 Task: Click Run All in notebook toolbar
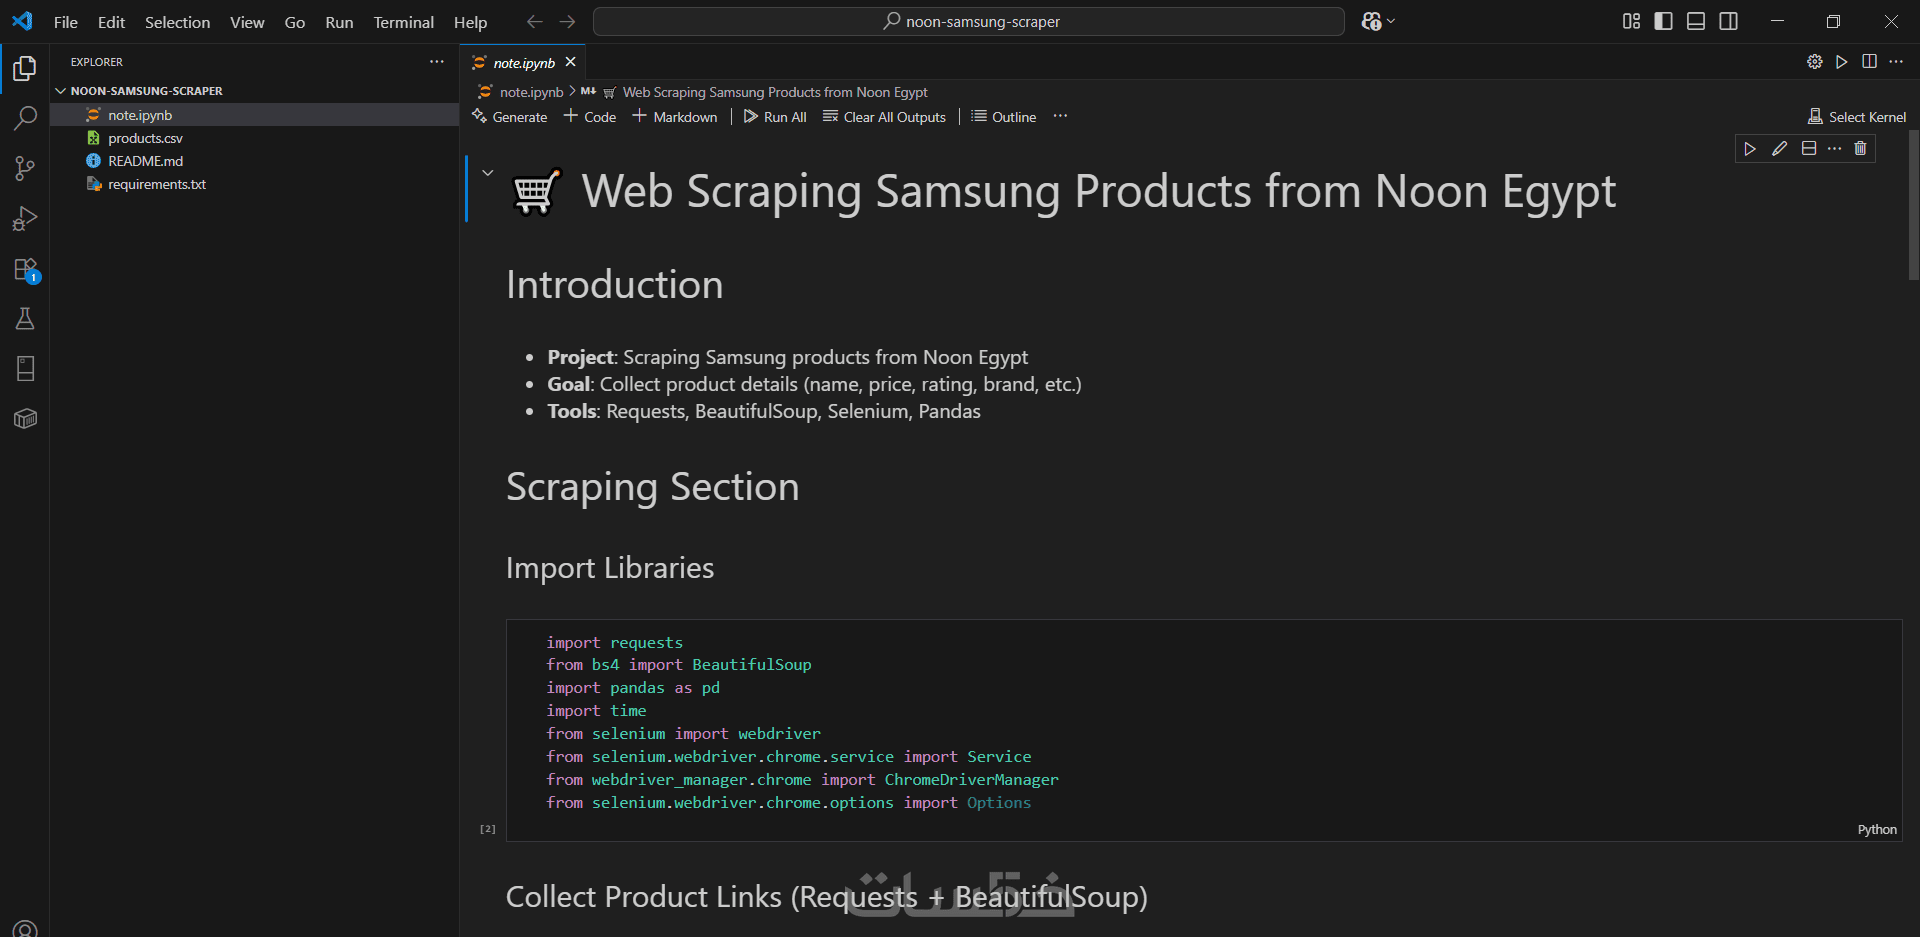(x=775, y=117)
